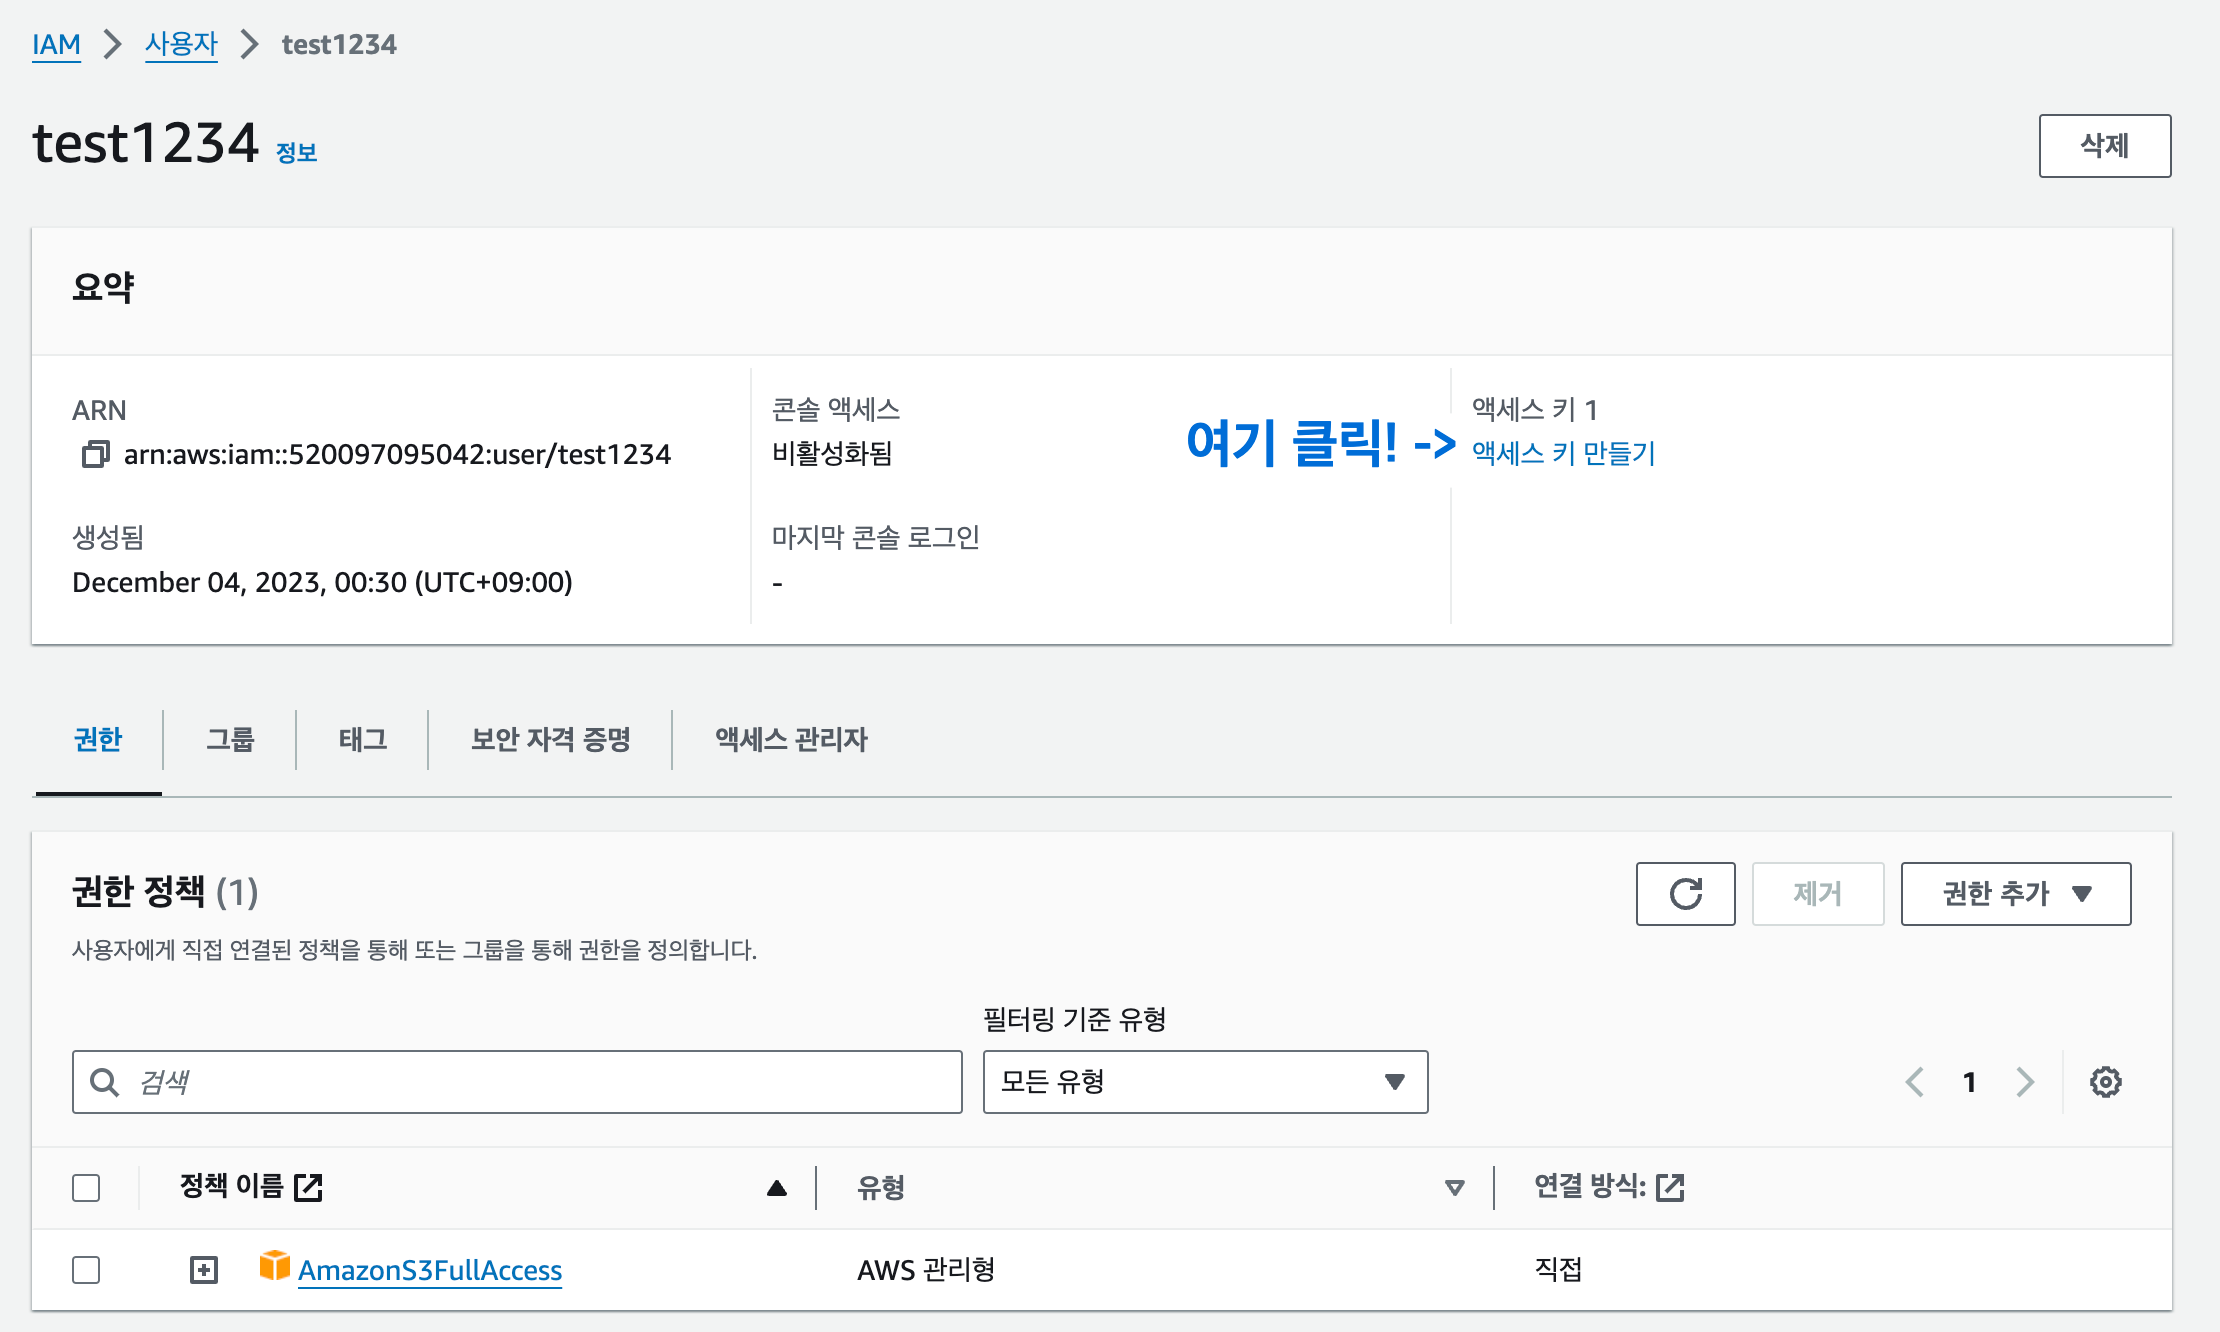Navigate to 사용자 breadcrumb link
Screen dimensions: 2220x1332
[x=181, y=45]
